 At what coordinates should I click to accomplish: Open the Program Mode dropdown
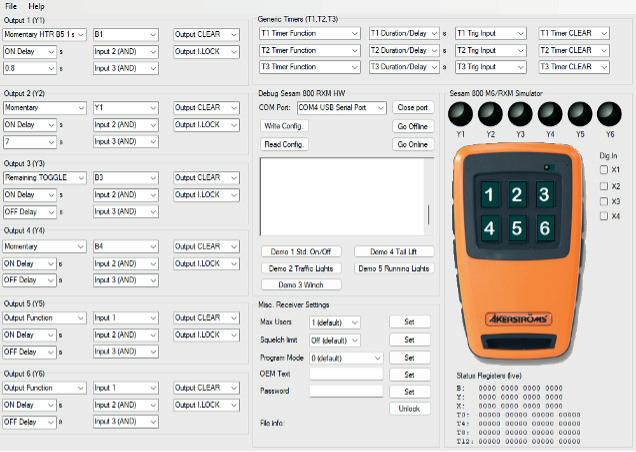point(346,358)
